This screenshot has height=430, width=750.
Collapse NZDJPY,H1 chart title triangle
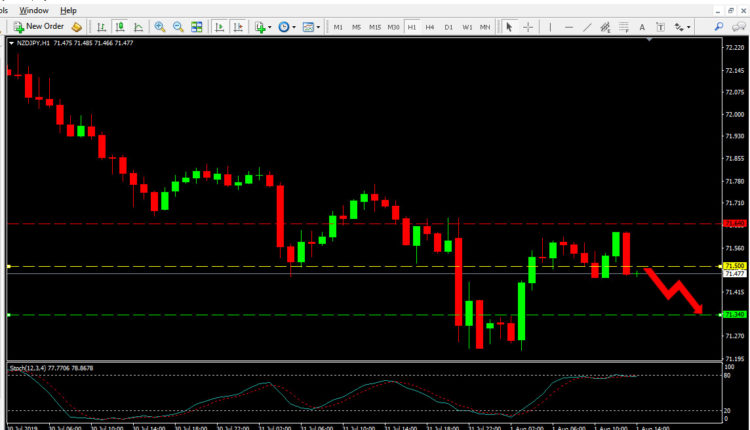[x=11, y=43]
